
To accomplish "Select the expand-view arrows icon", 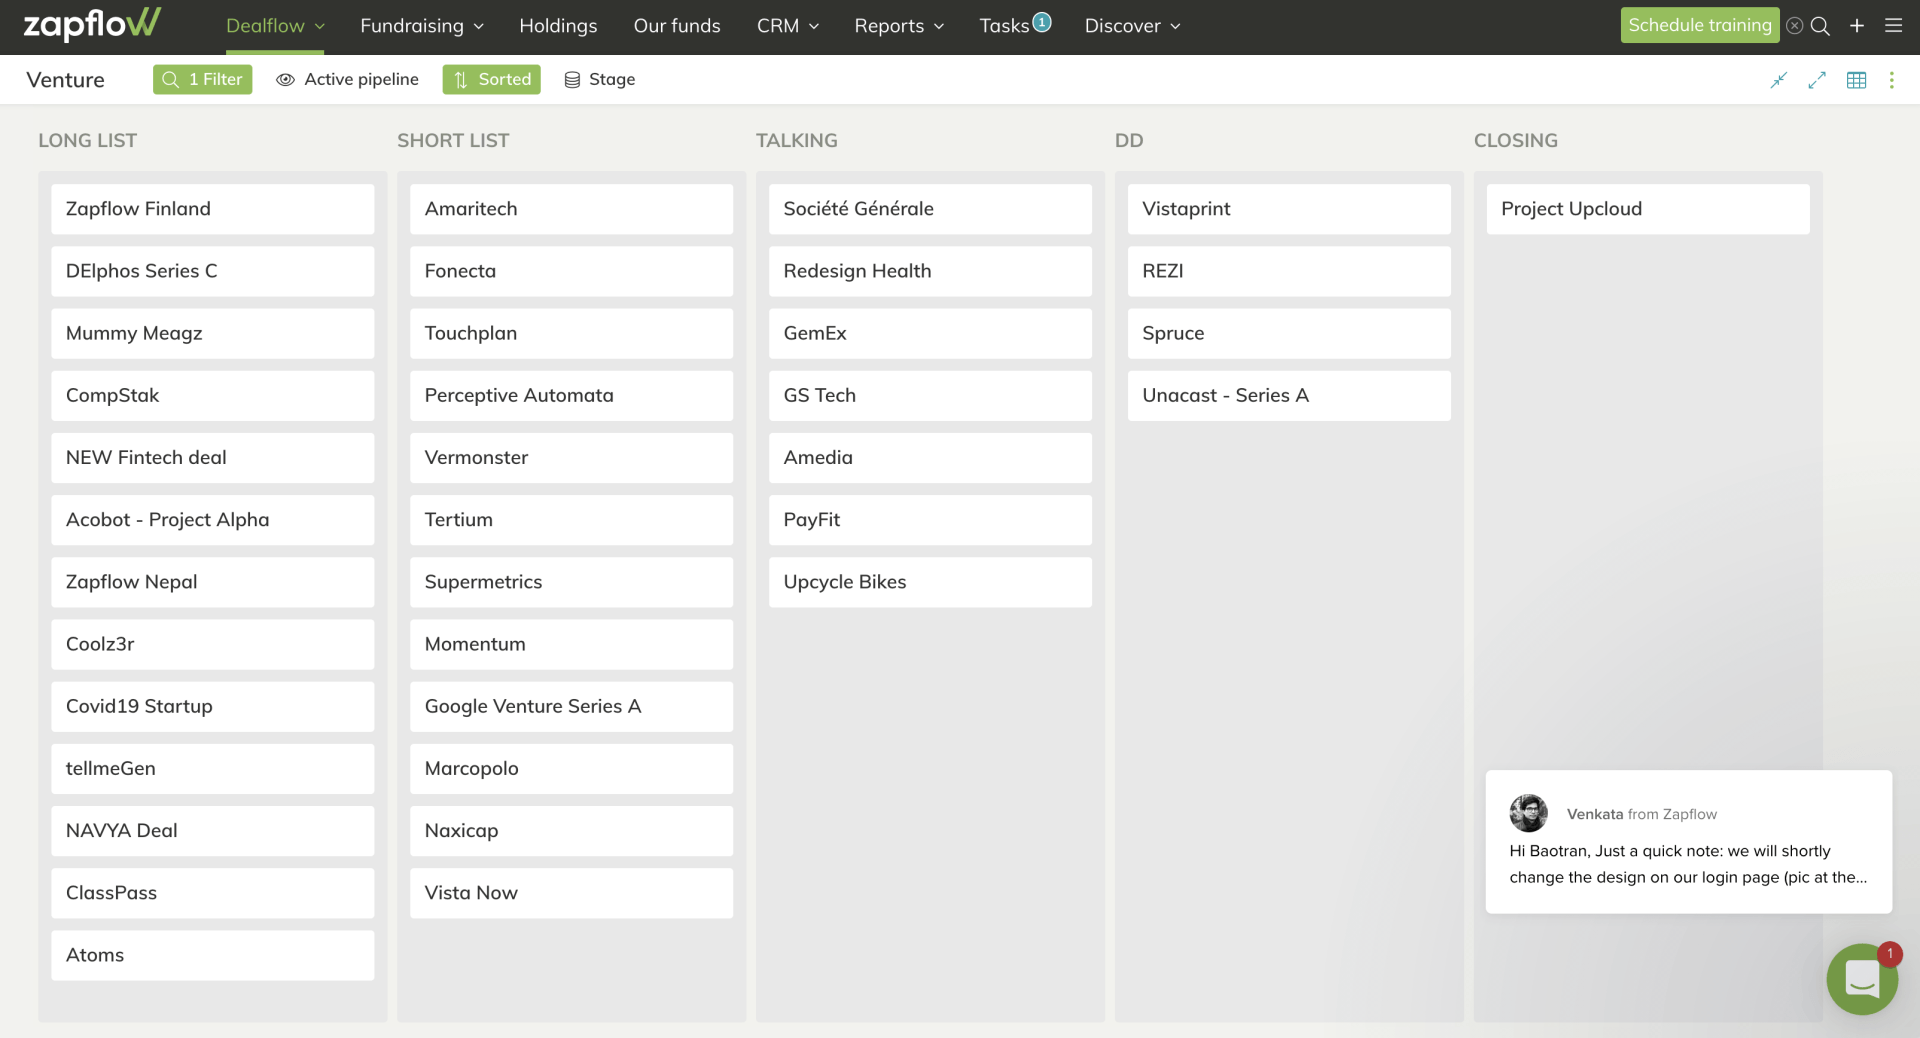I will coord(1817,80).
